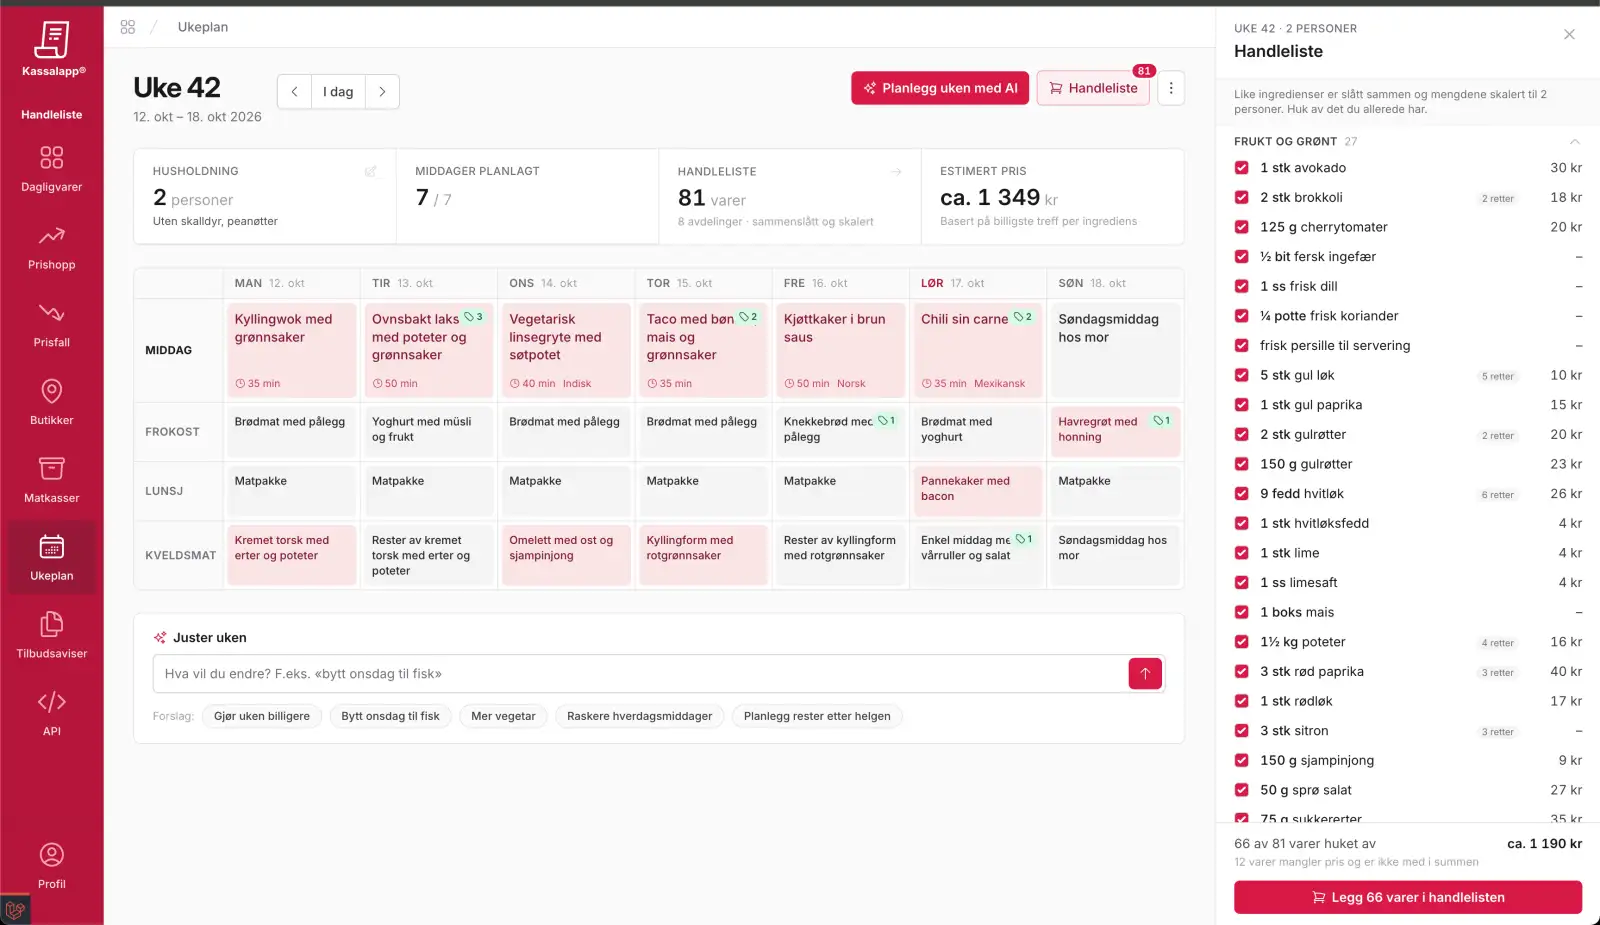
Task: Click Planlegg uken med AI
Action: [940, 88]
